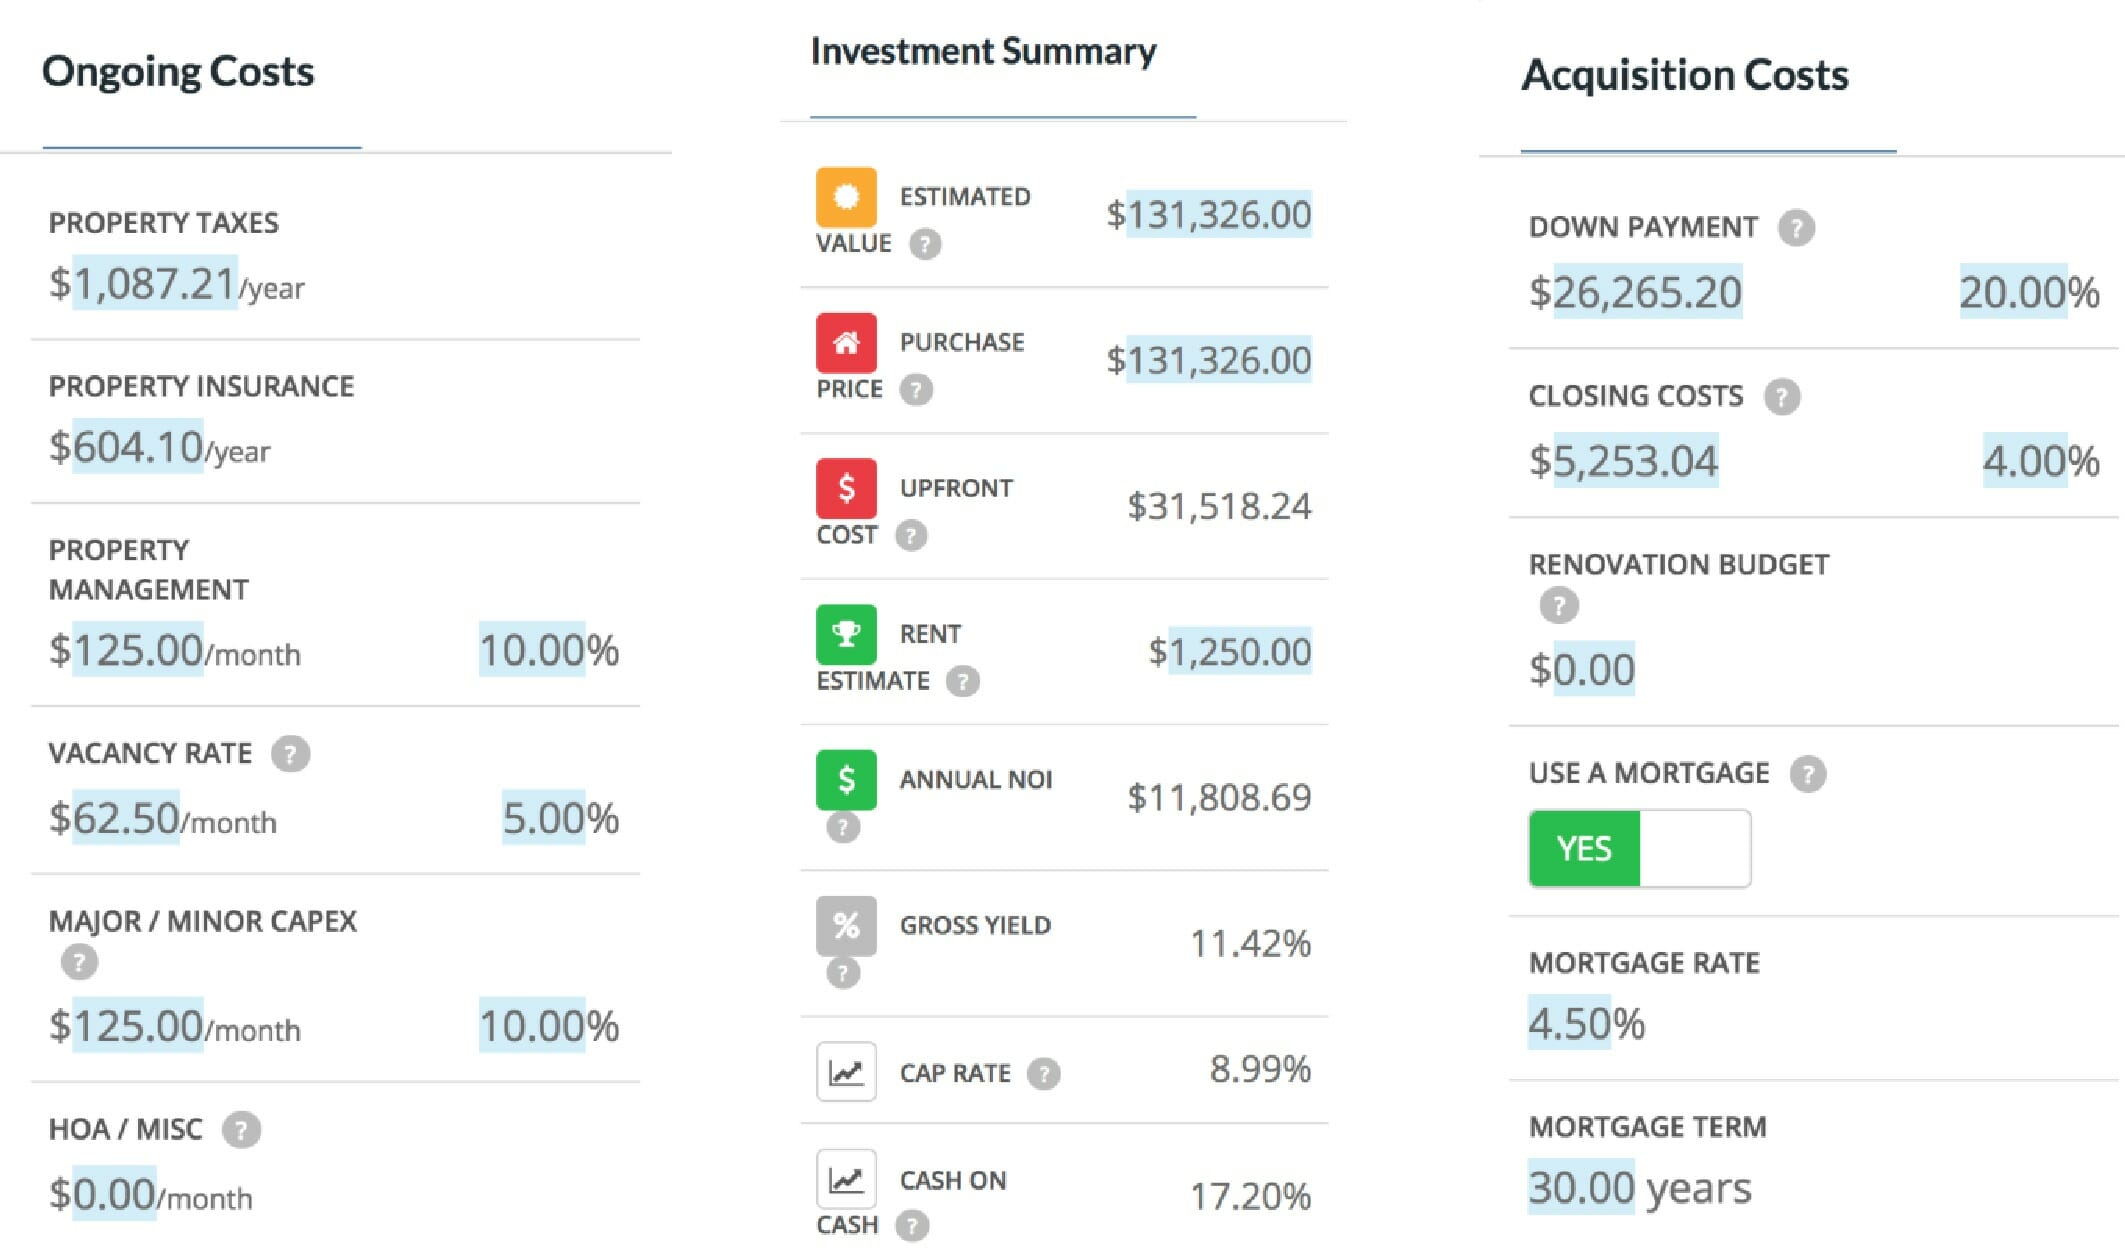
Task: Edit closing costs percentage 4.00%
Action: pyautogui.click(x=2026, y=461)
